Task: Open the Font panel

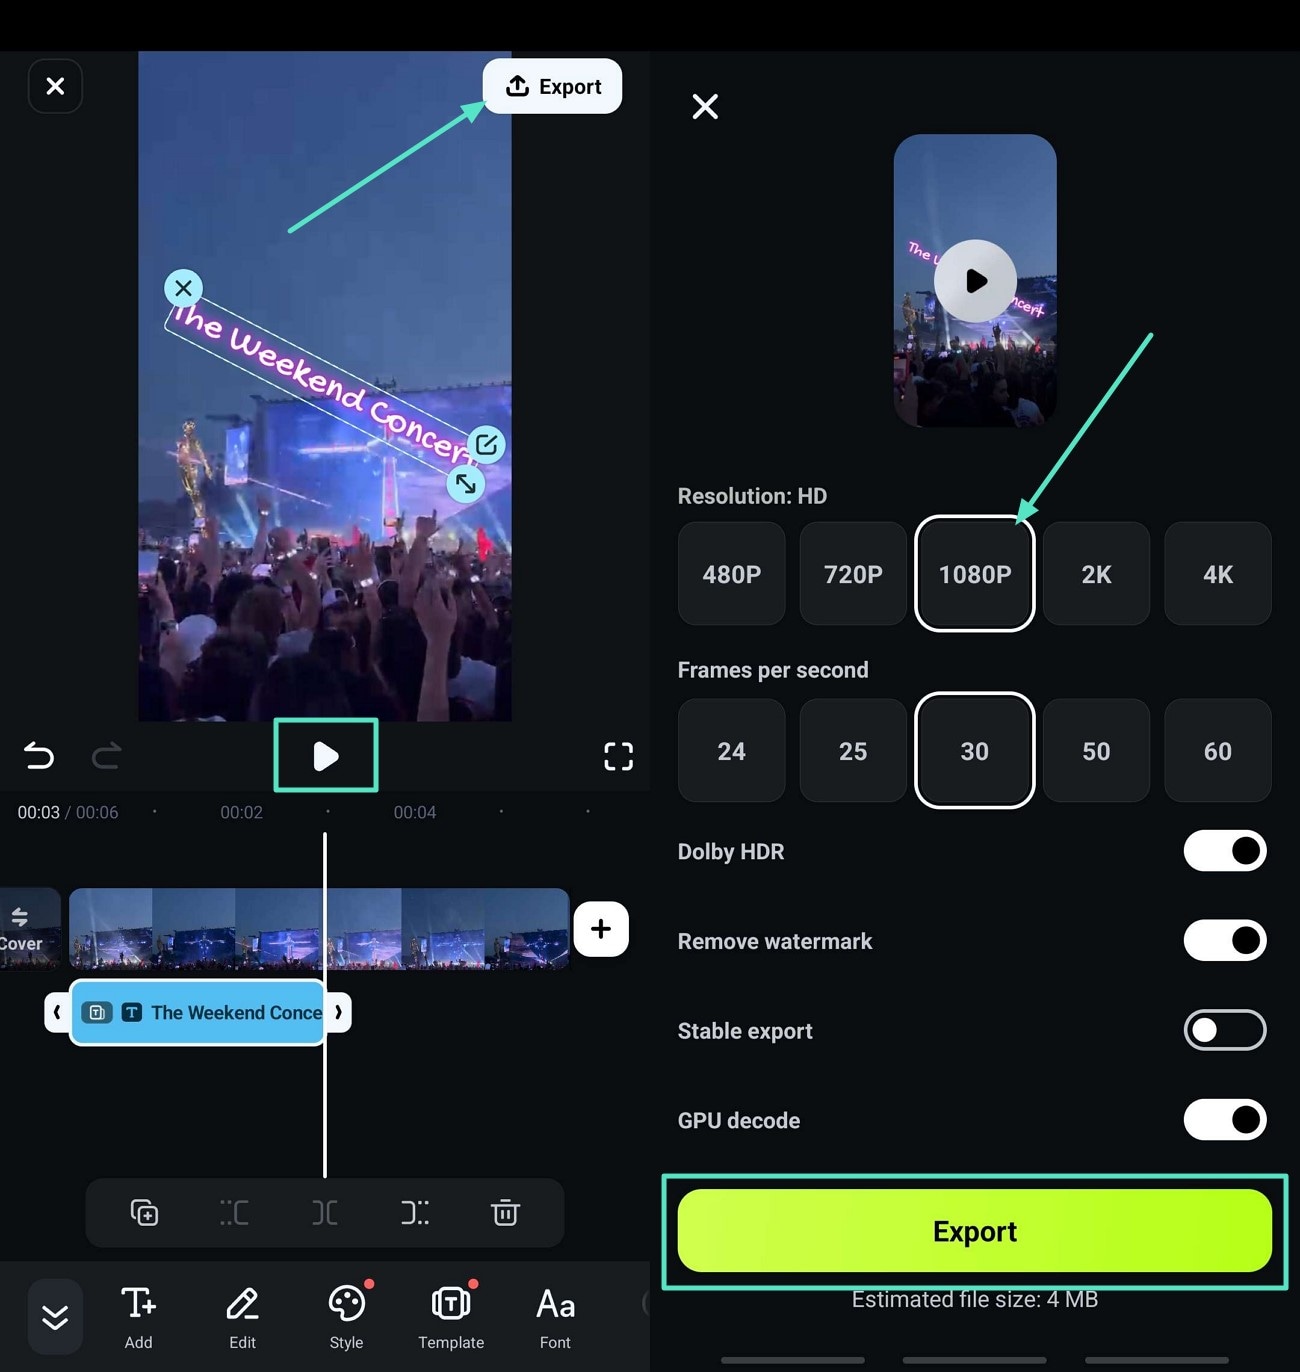Action: (x=555, y=1318)
